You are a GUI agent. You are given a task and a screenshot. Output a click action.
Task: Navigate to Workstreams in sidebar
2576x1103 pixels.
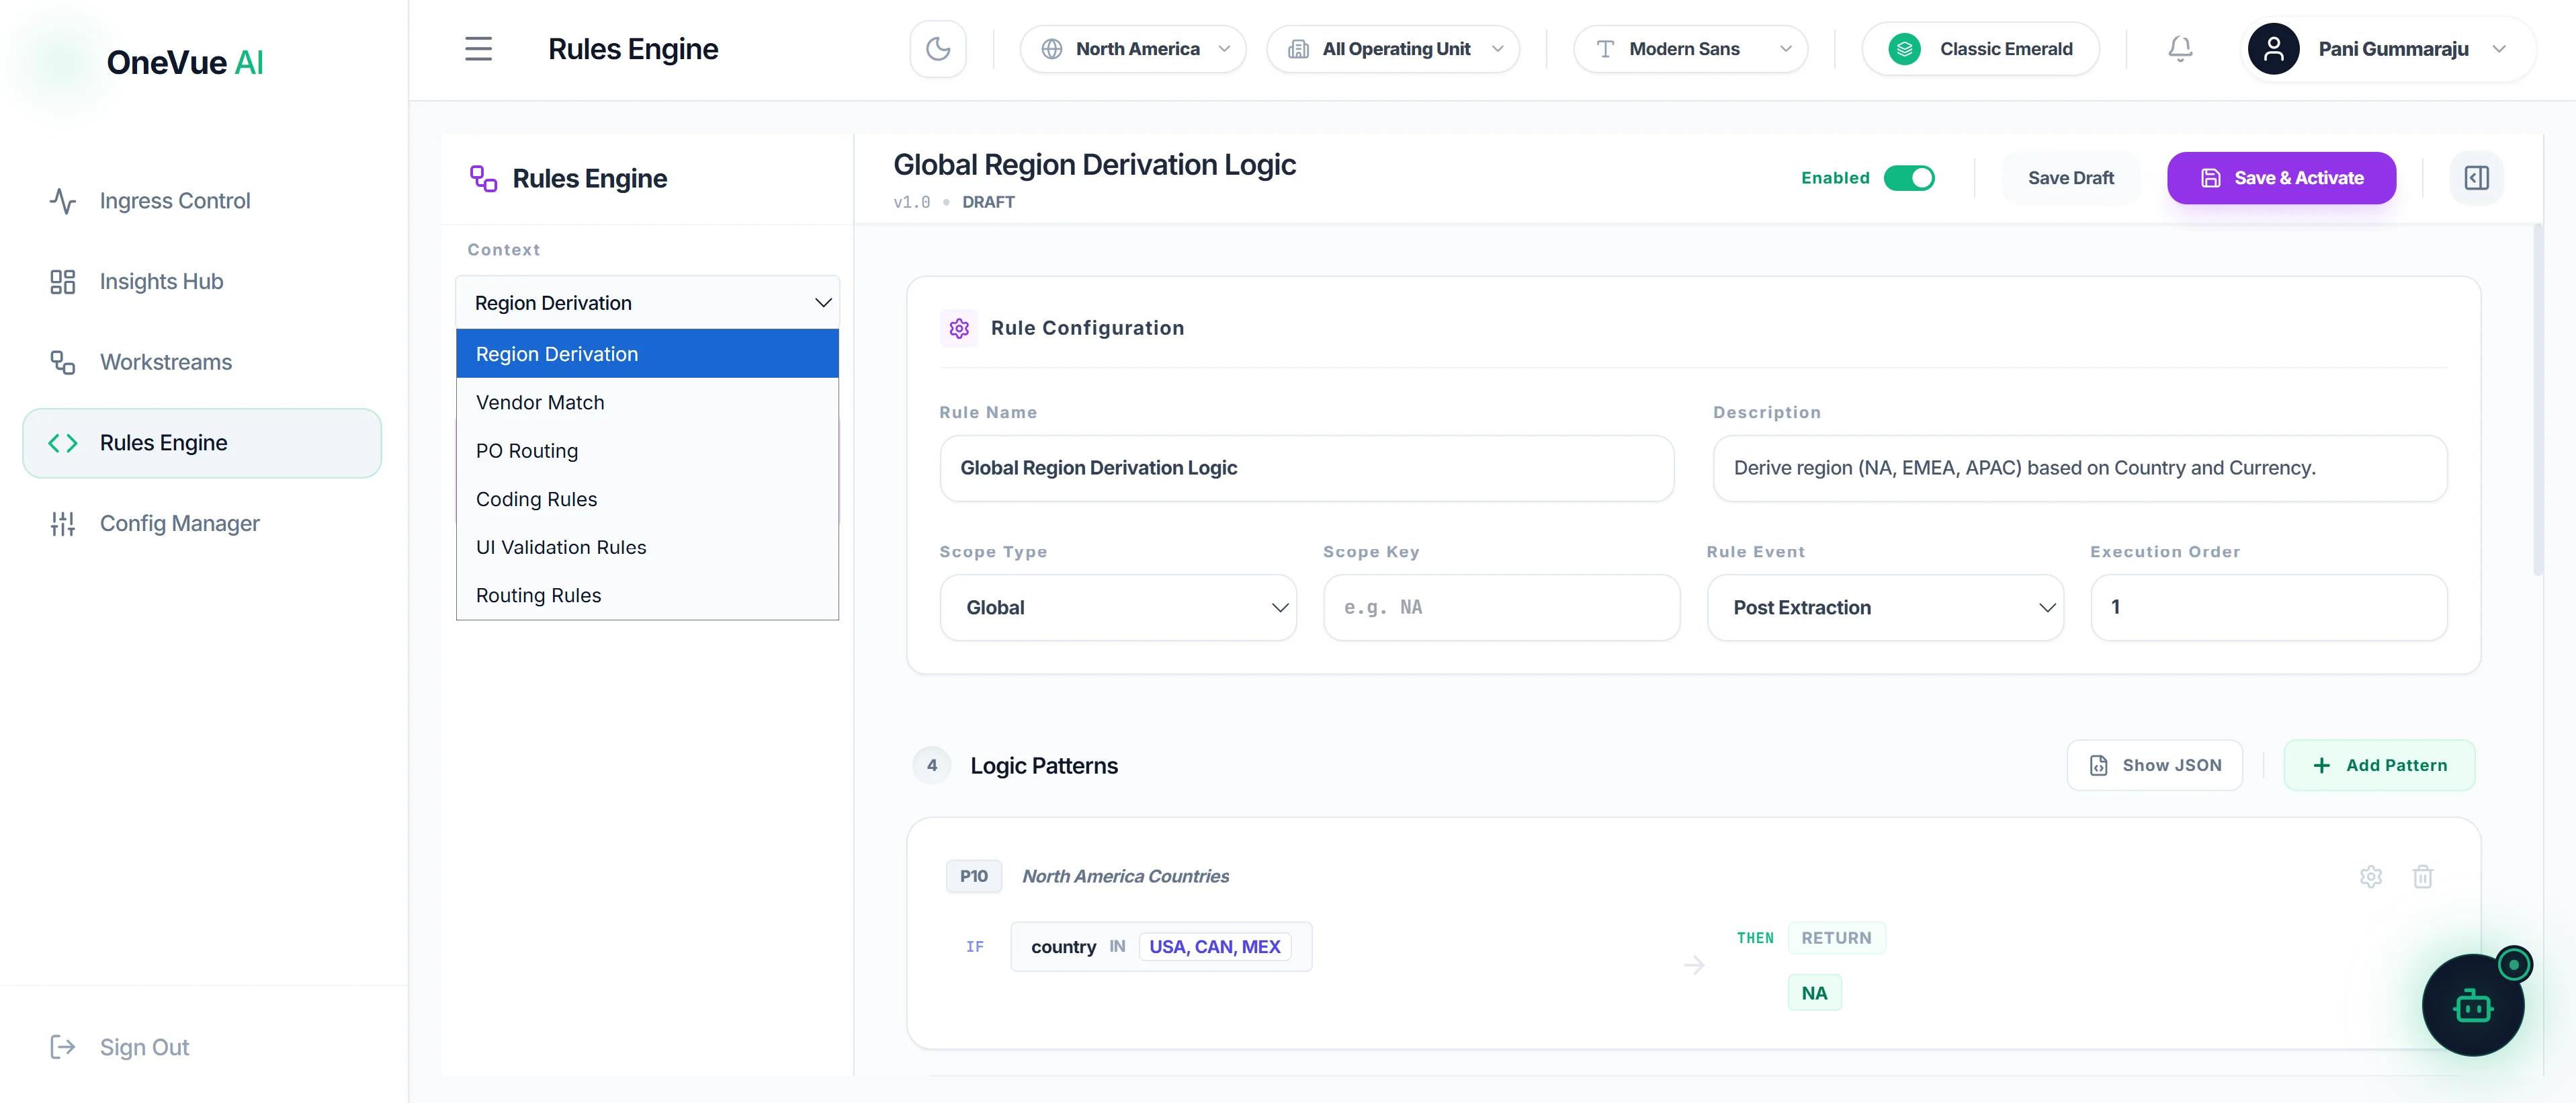point(202,362)
